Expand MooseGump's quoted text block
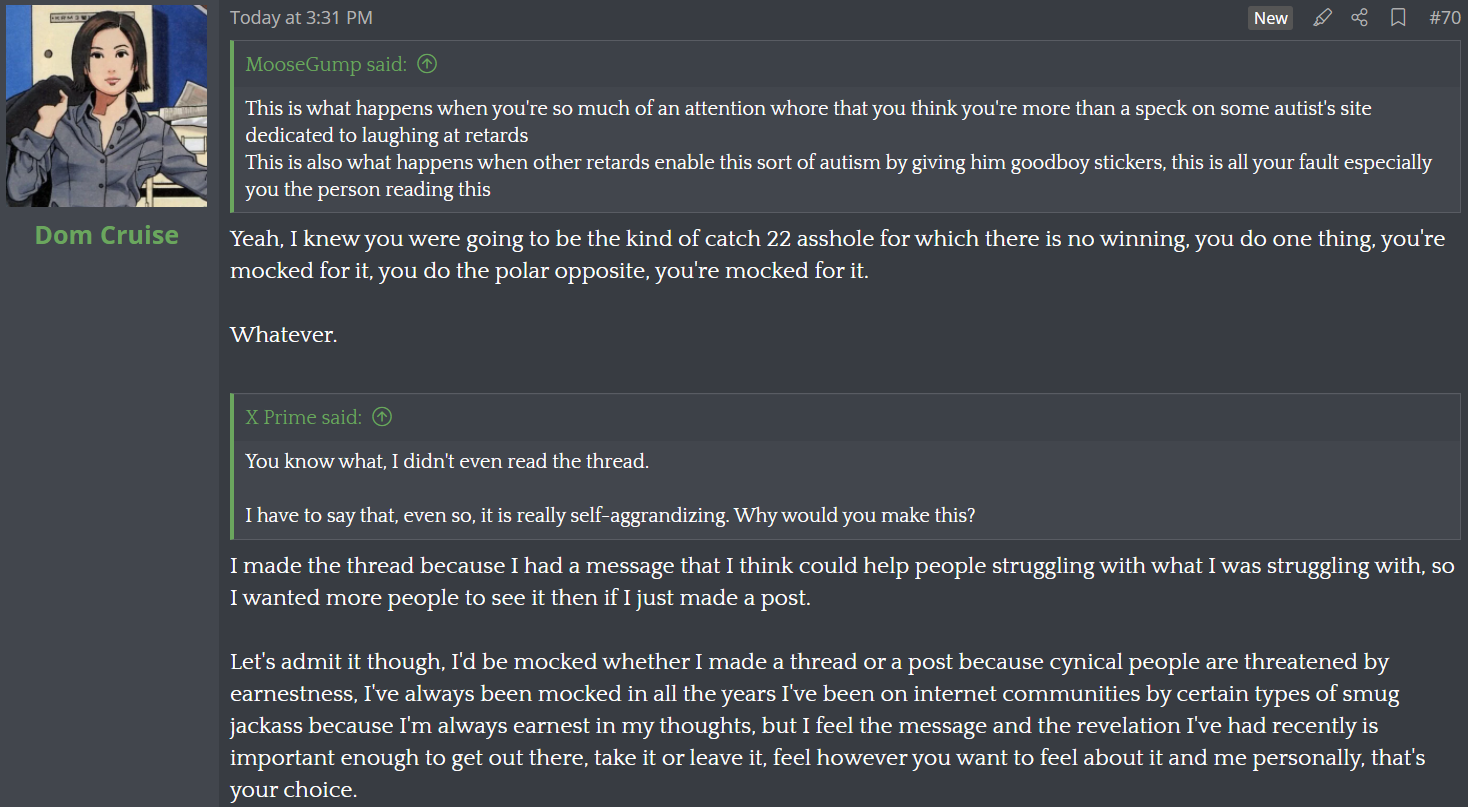 846,148
